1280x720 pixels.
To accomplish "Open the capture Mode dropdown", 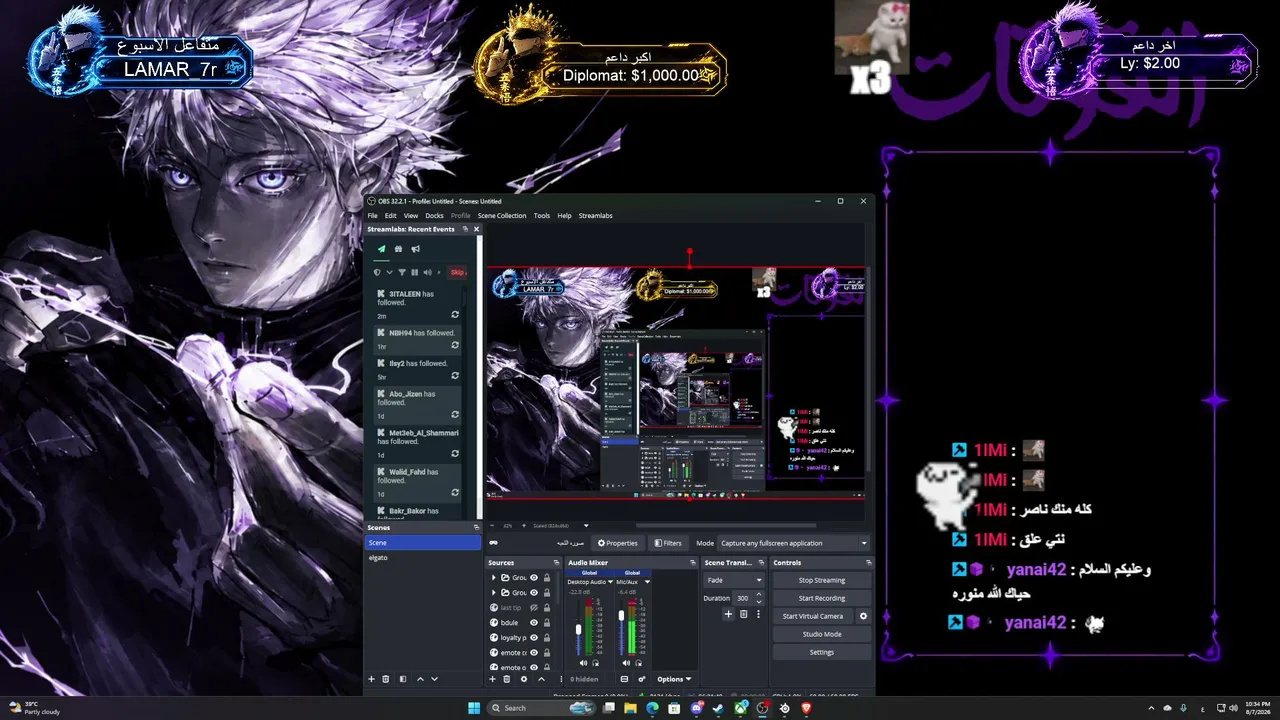I will 794,543.
